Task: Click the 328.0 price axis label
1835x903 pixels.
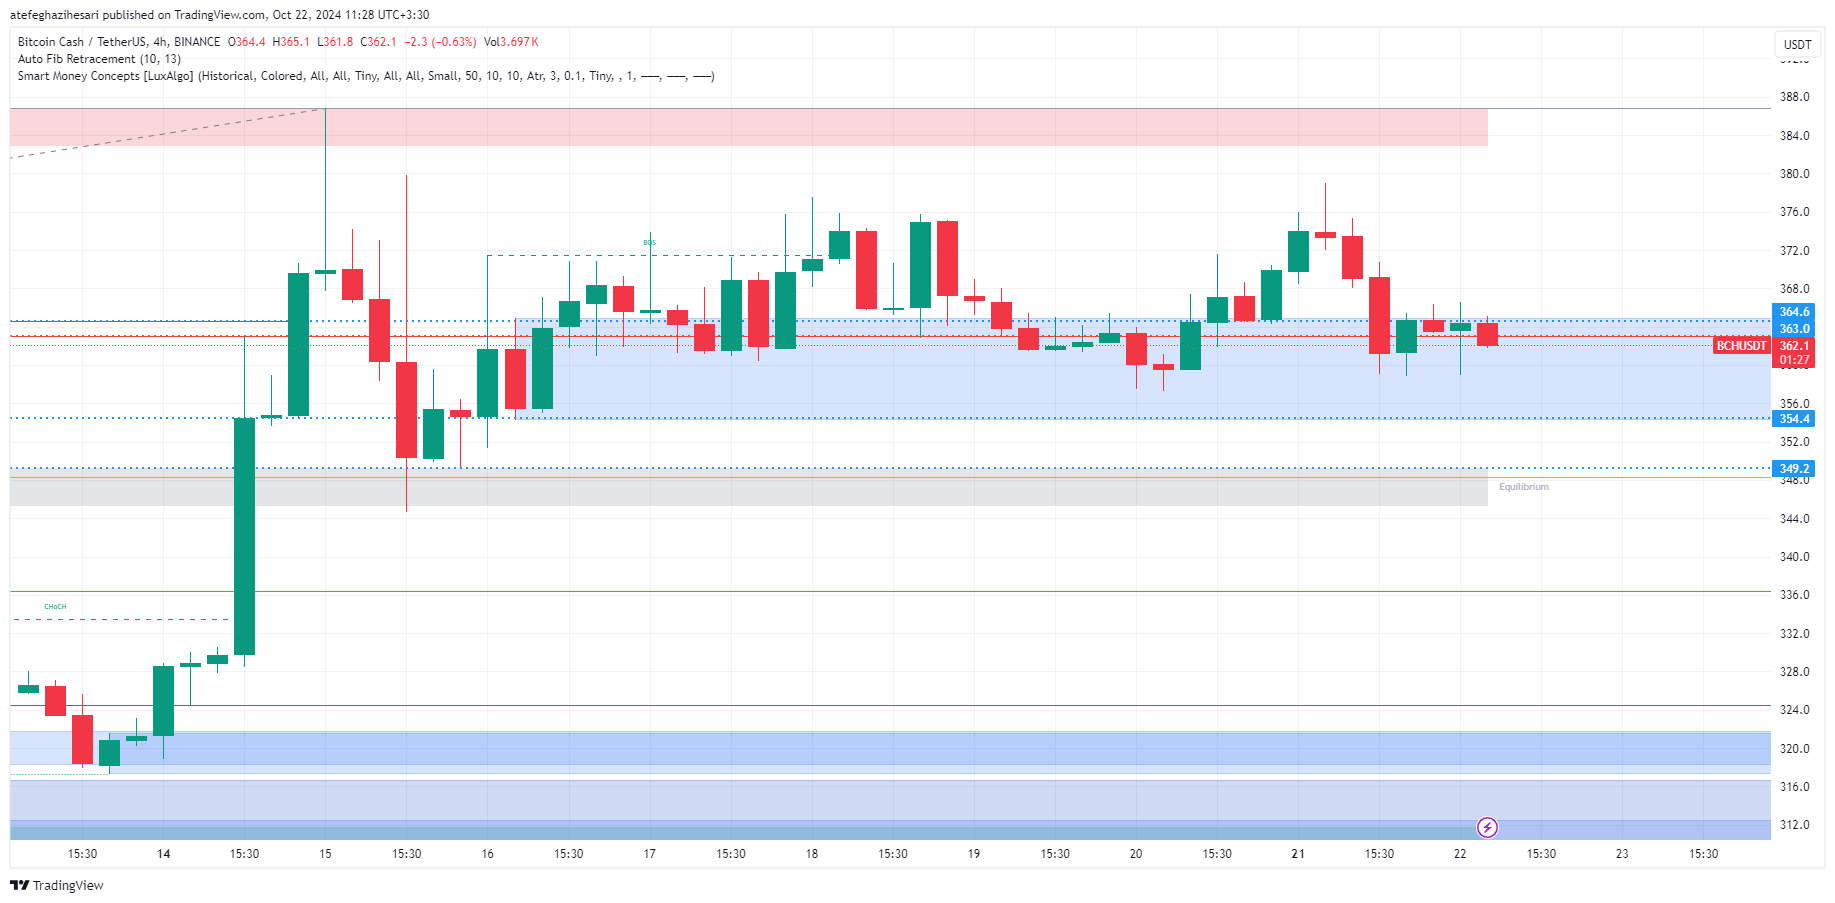Action: tap(1794, 672)
